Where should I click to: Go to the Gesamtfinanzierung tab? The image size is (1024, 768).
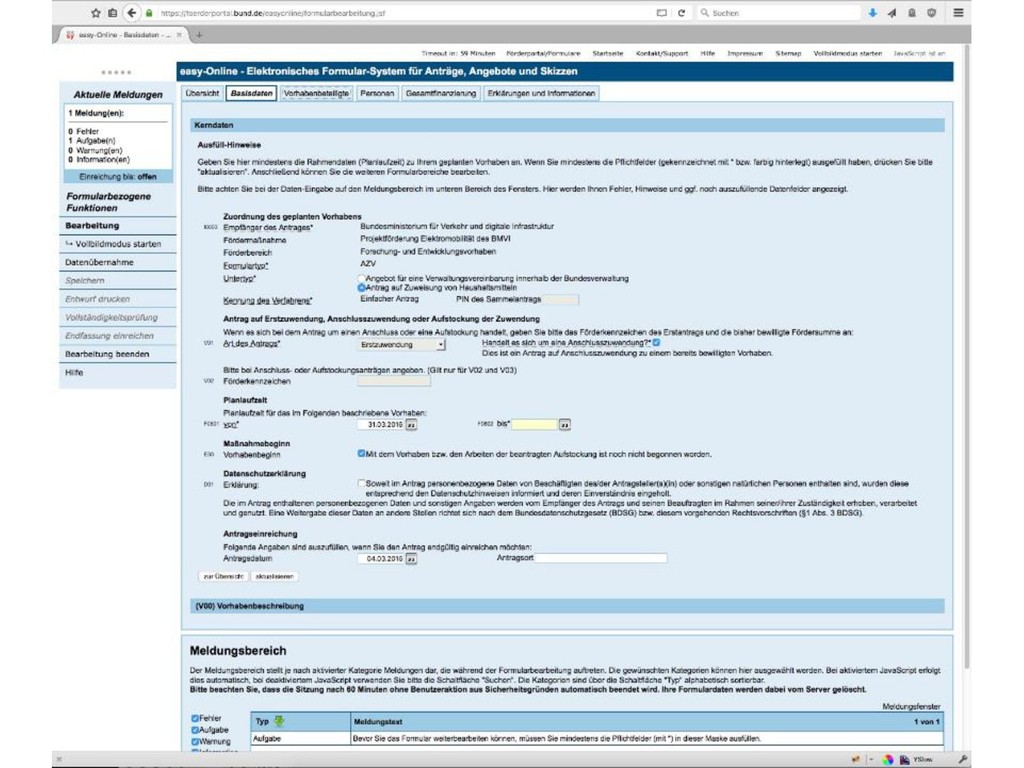point(441,93)
